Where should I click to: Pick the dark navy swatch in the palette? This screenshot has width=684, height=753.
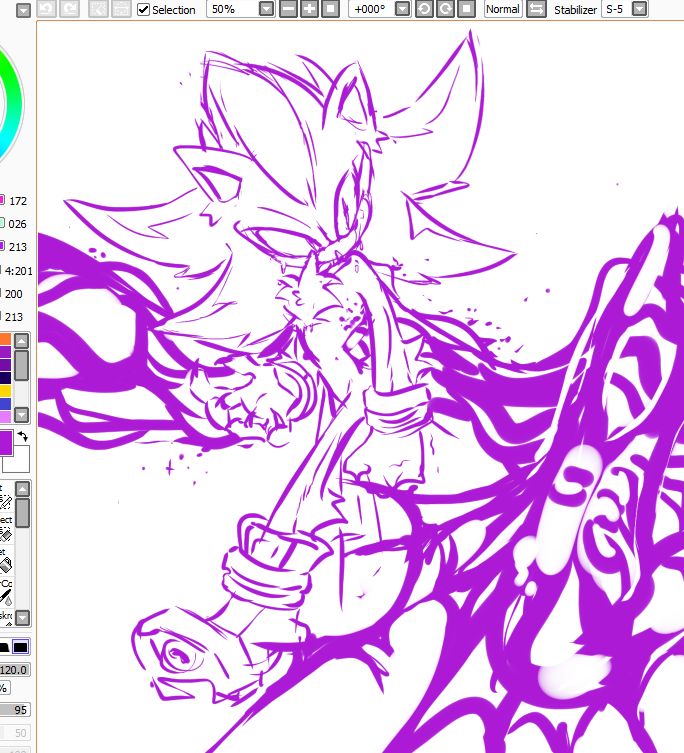click(5, 378)
